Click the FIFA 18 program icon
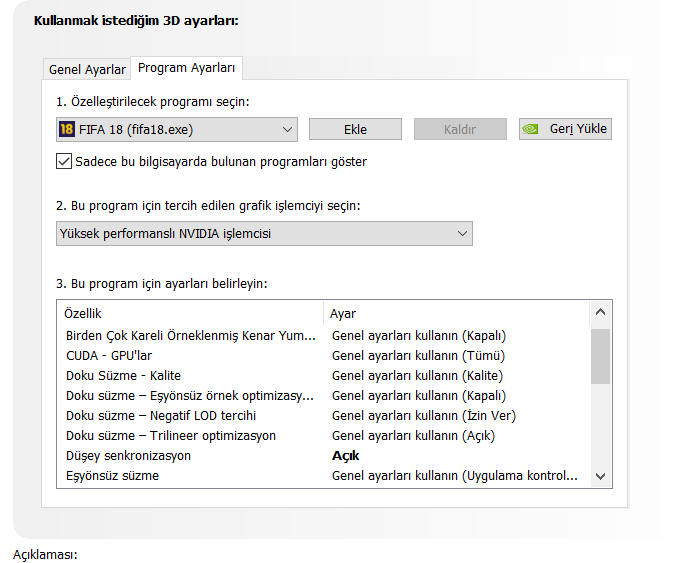The width and height of the screenshot is (674, 563). click(x=67, y=129)
